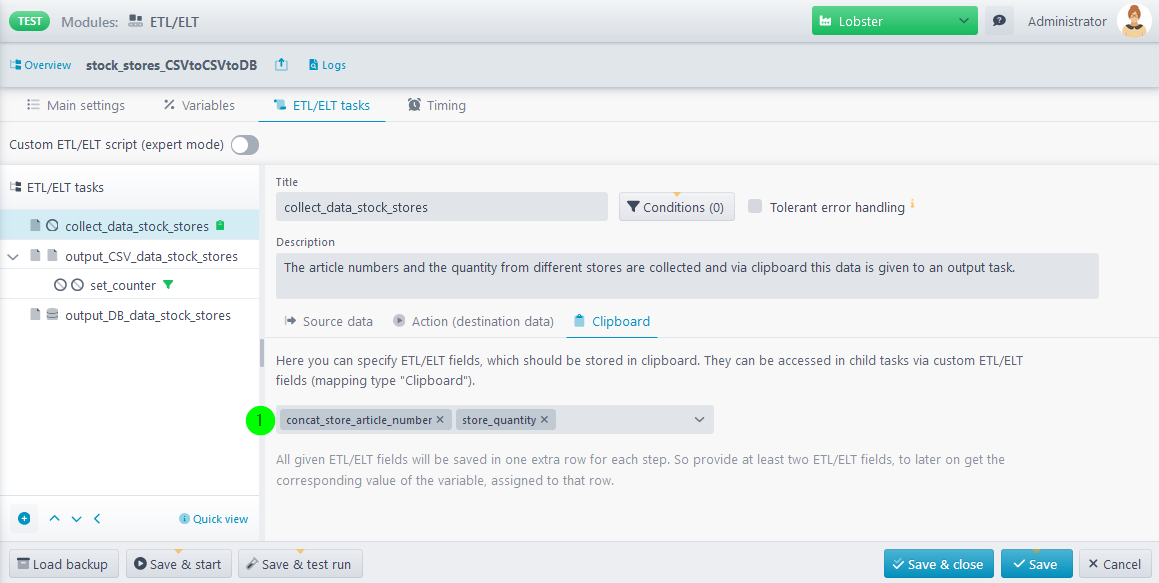Viewport: 1159px width, 583px height.
Task: Click the TEST environment badge
Action: click(30, 21)
